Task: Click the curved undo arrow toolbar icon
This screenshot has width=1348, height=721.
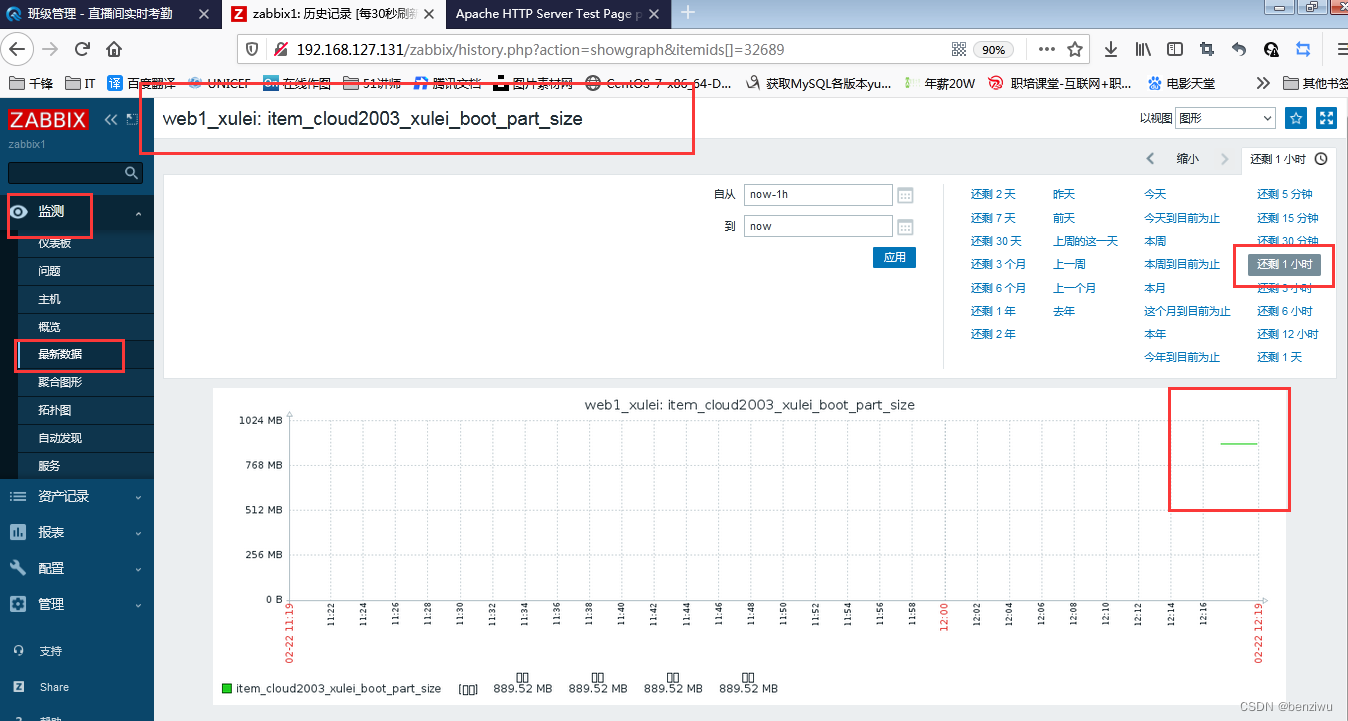Action: (x=1239, y=49)
